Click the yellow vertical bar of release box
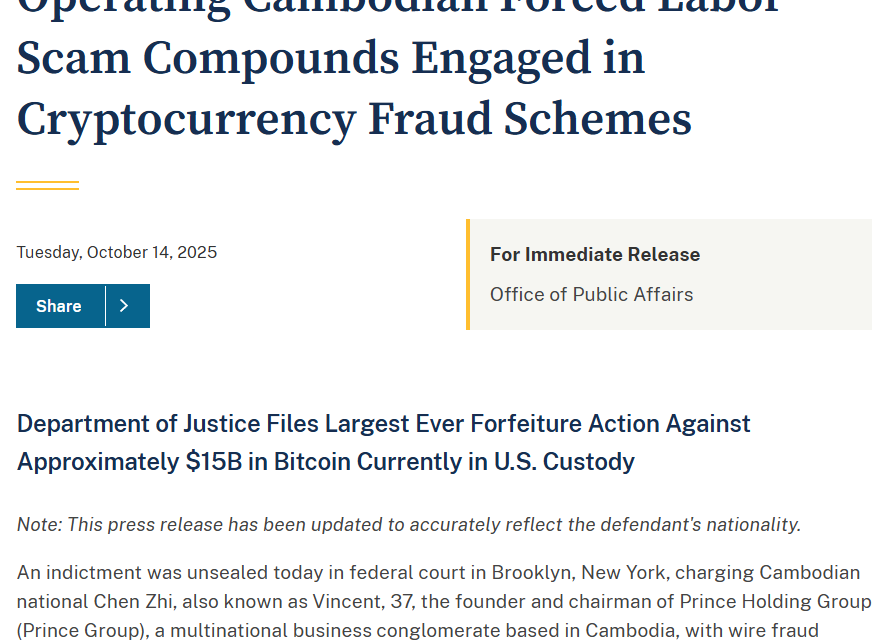Image resolution: width=872 pixels, height=640 pixels. 468,274
